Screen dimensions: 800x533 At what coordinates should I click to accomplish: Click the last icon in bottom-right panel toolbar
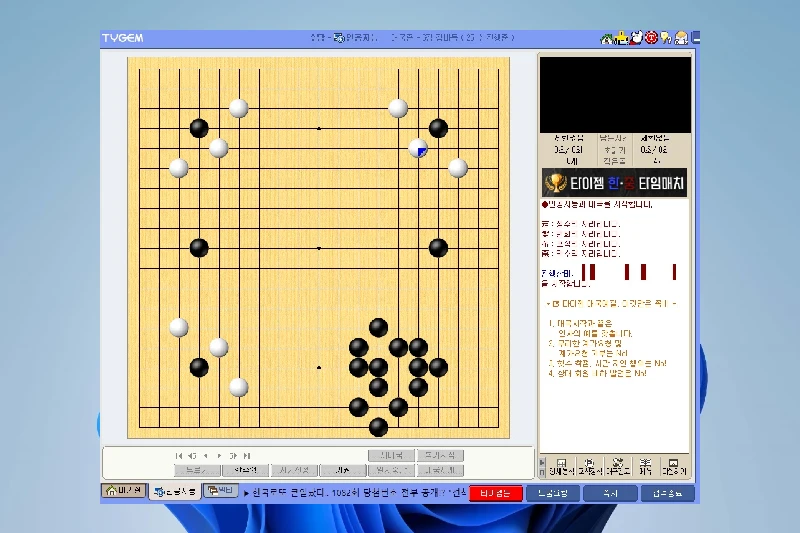[675, 466]
